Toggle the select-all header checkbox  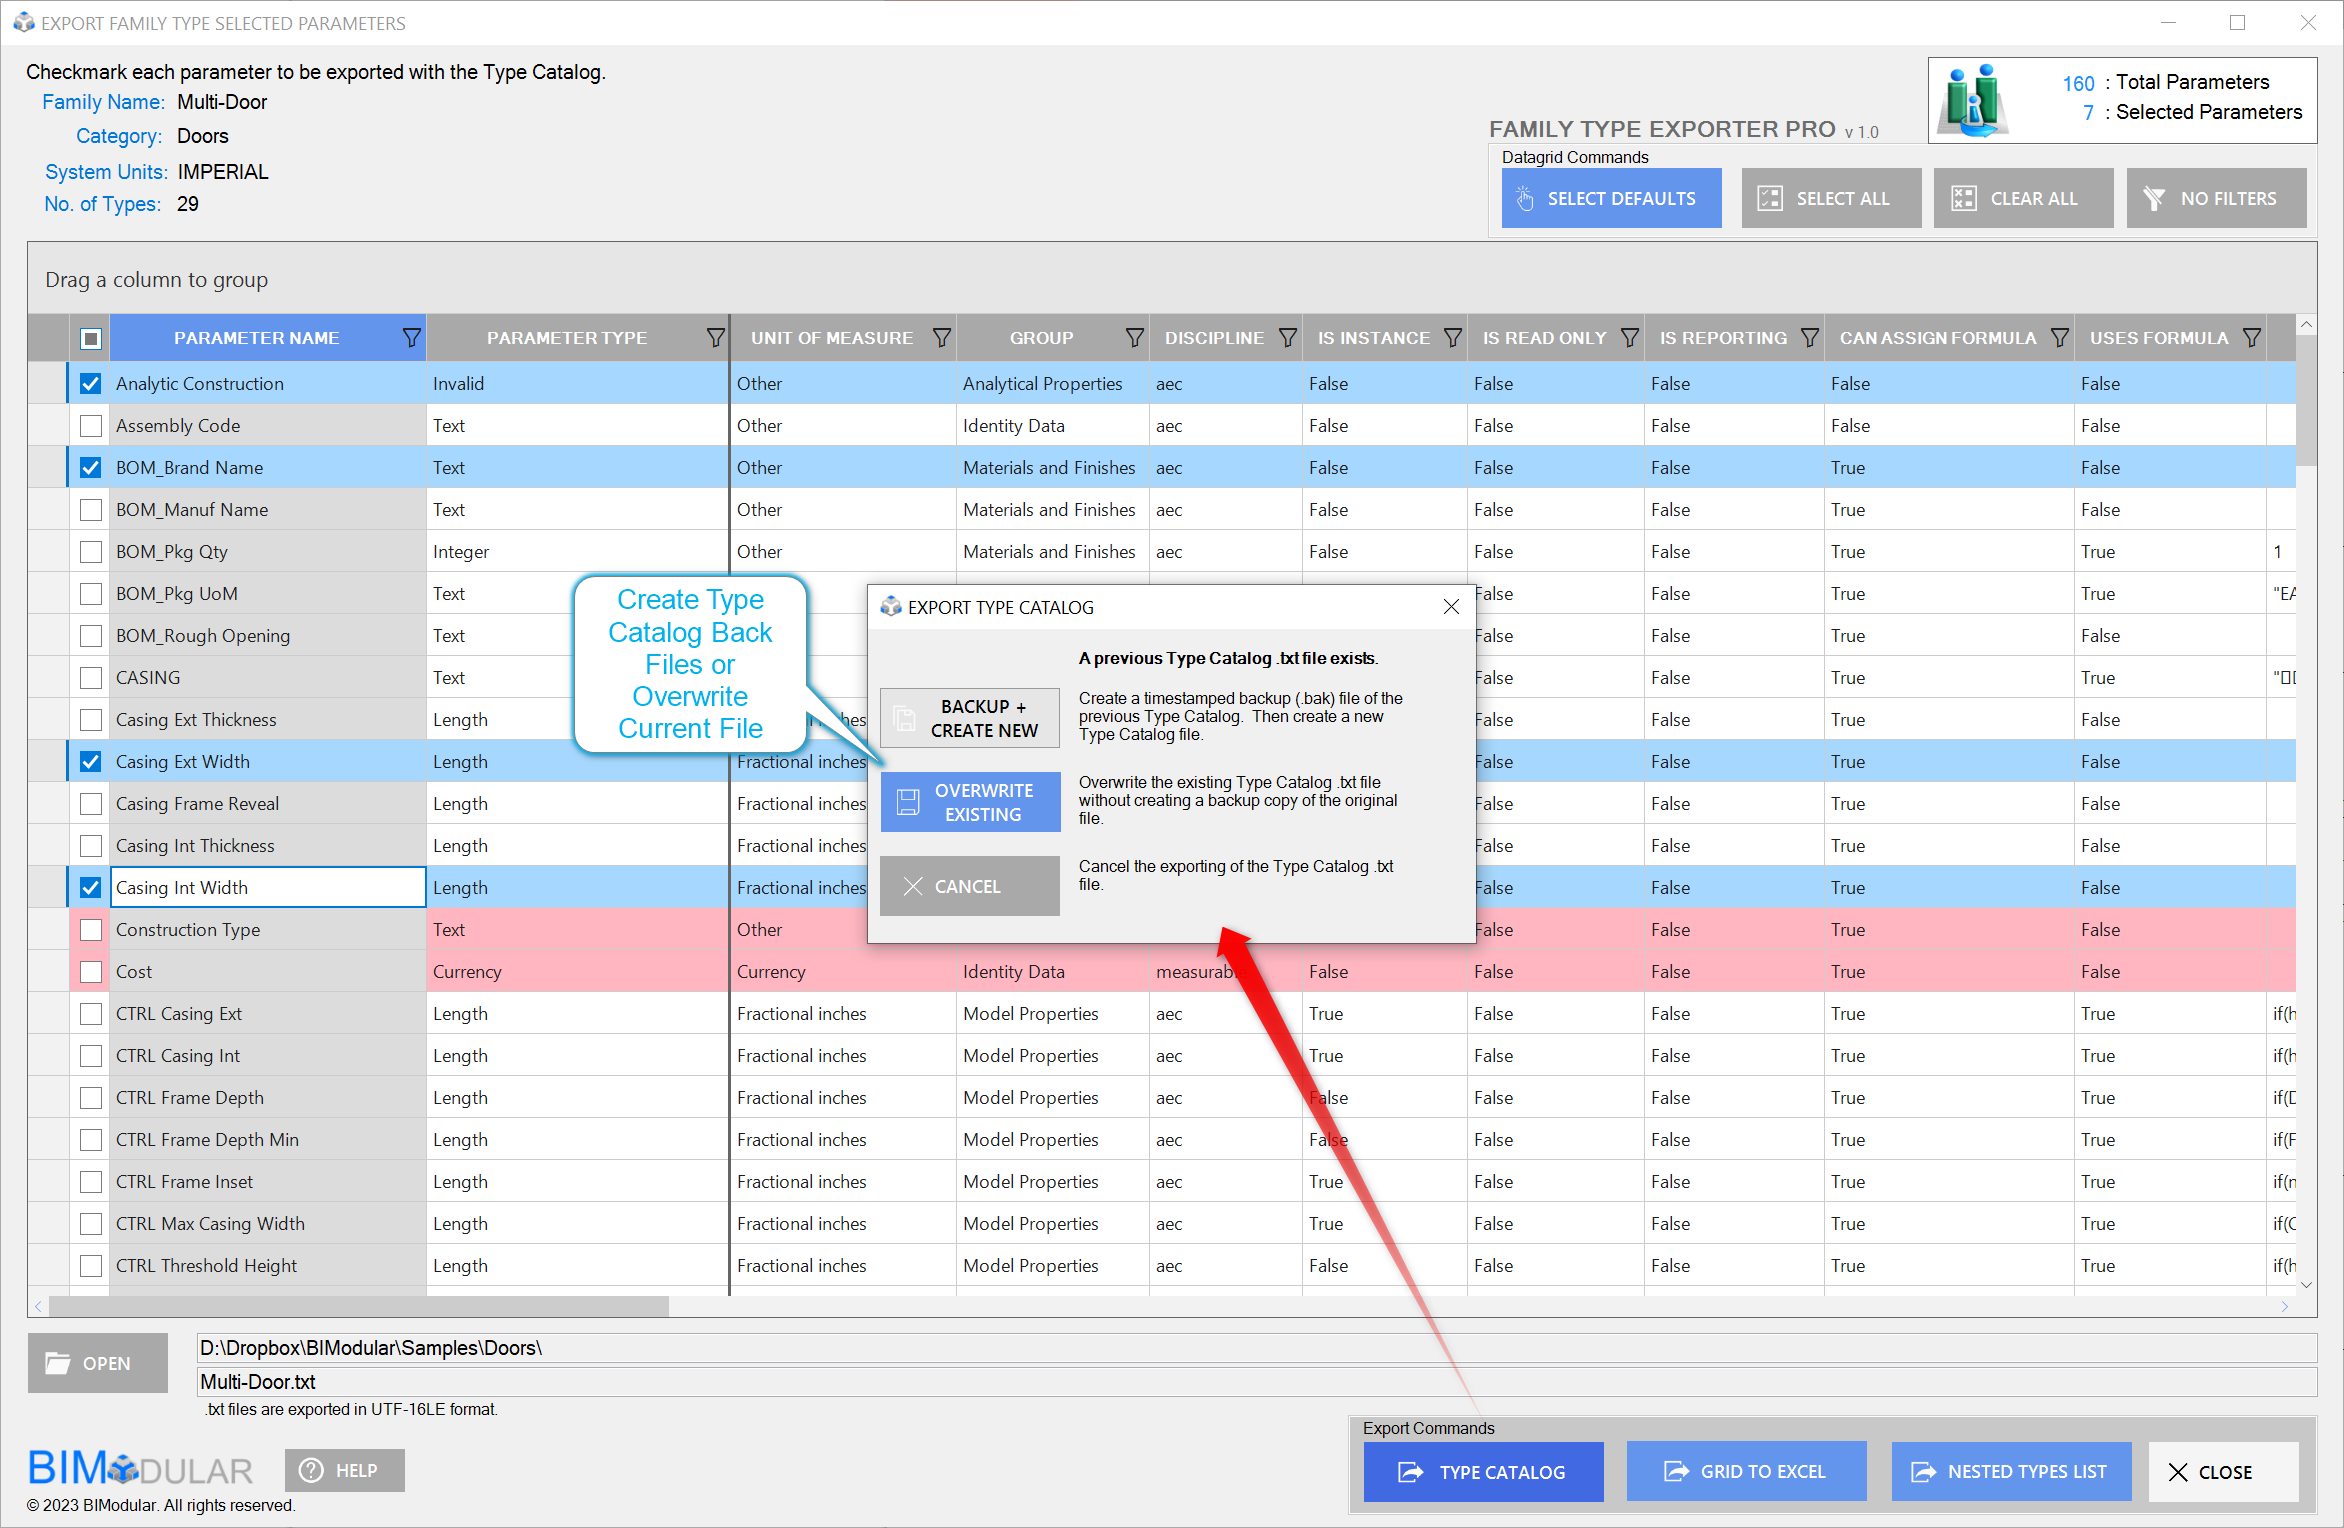click(90, 338)
